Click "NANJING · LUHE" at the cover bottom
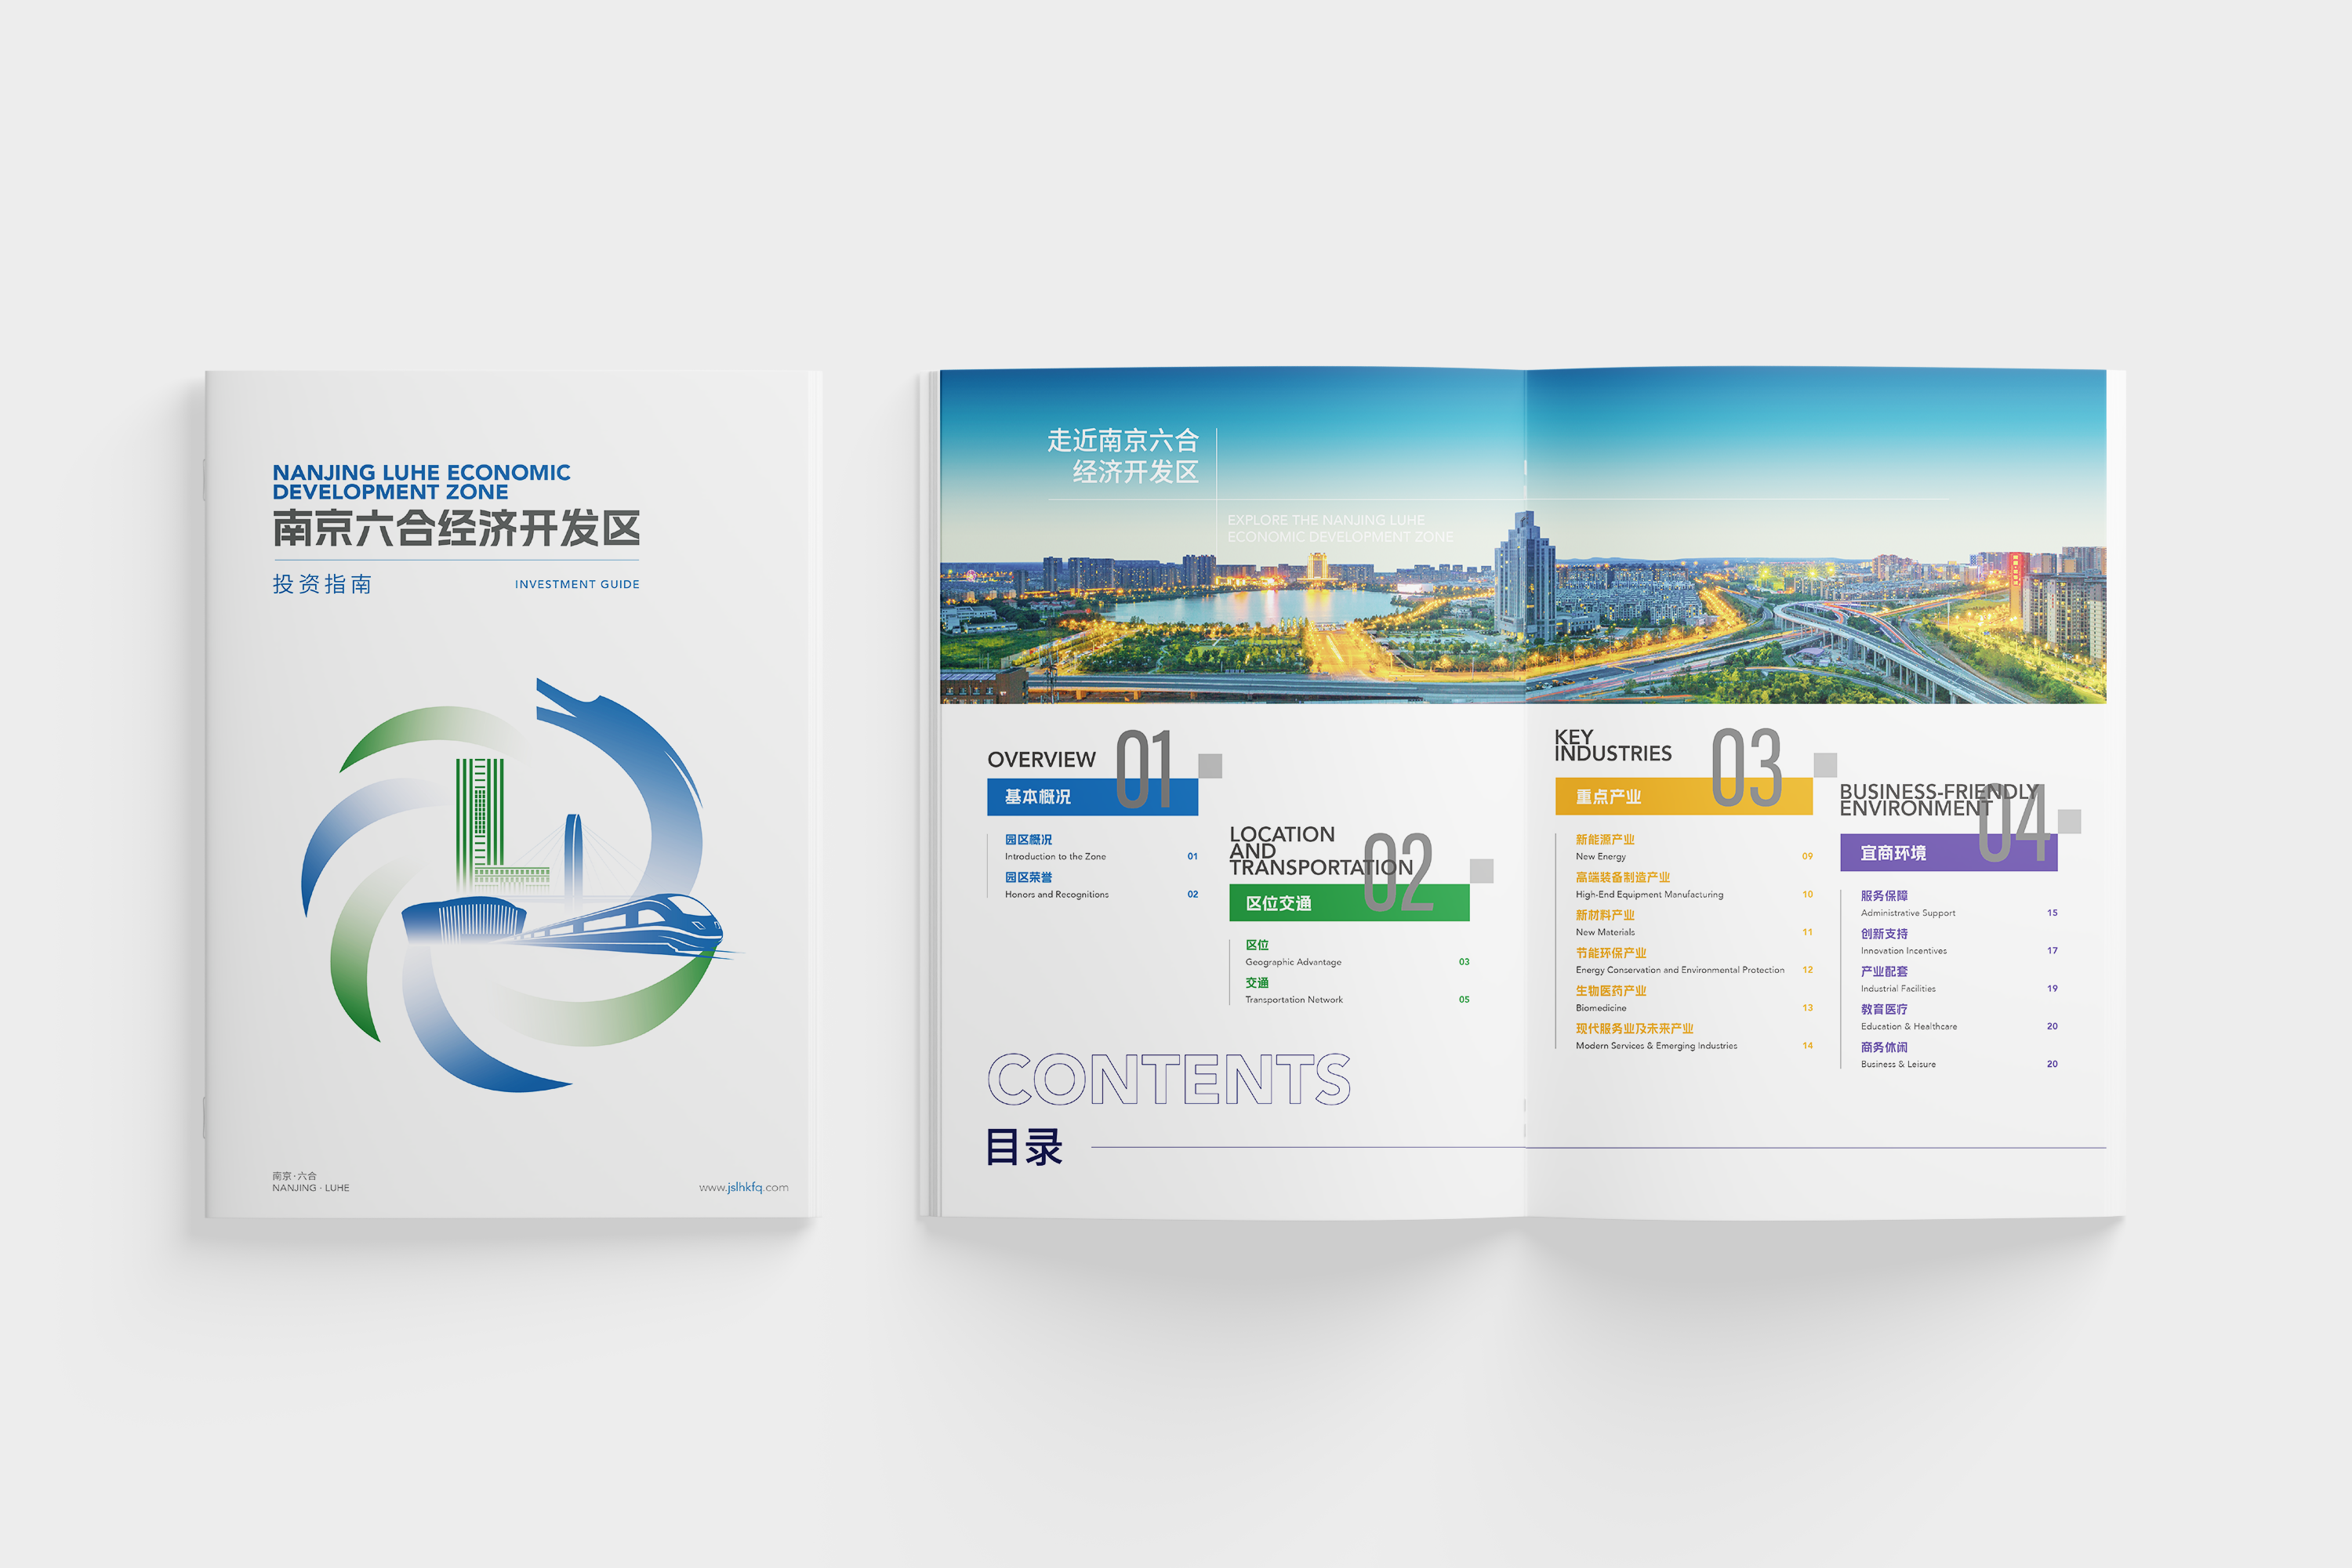Viewport: 2352px width, 1568px height. [x=311, y=1188]
